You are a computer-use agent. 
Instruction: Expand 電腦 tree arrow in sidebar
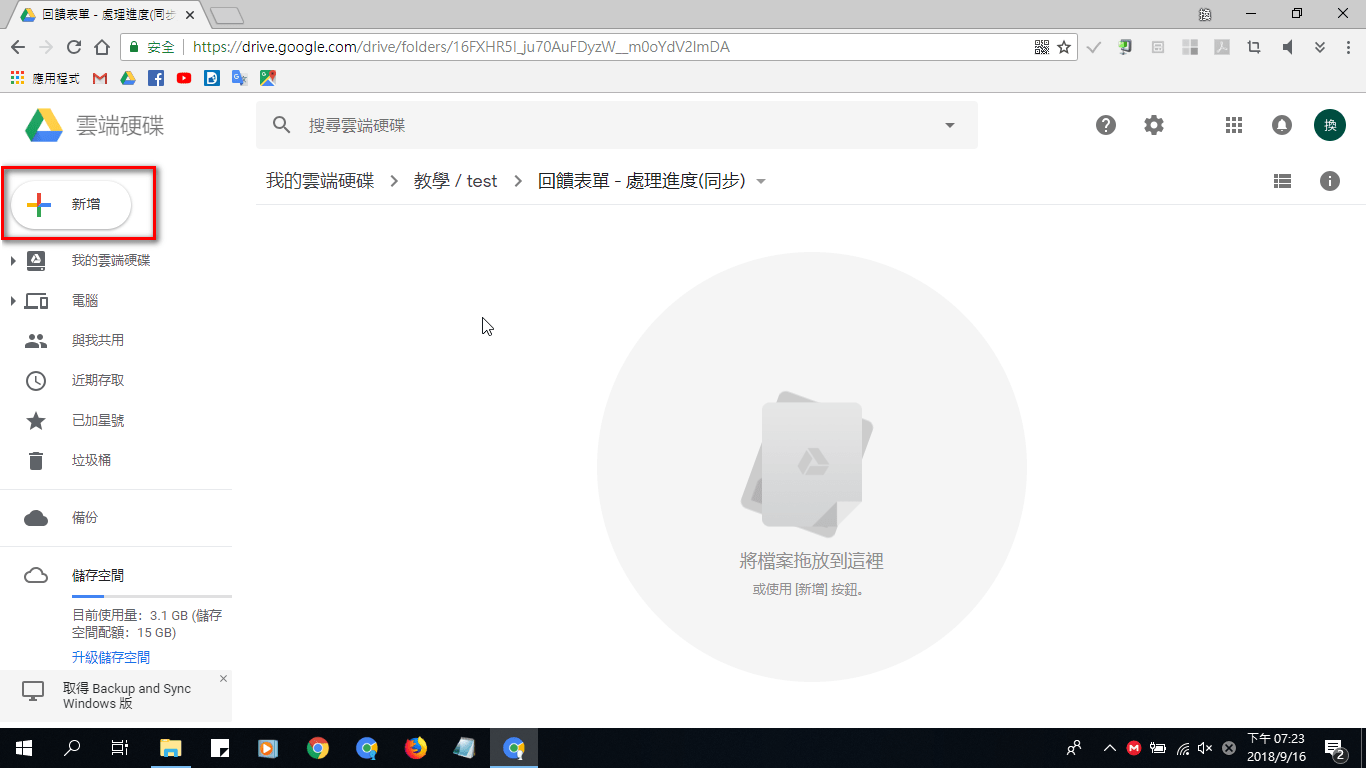[x=13, y=301]
